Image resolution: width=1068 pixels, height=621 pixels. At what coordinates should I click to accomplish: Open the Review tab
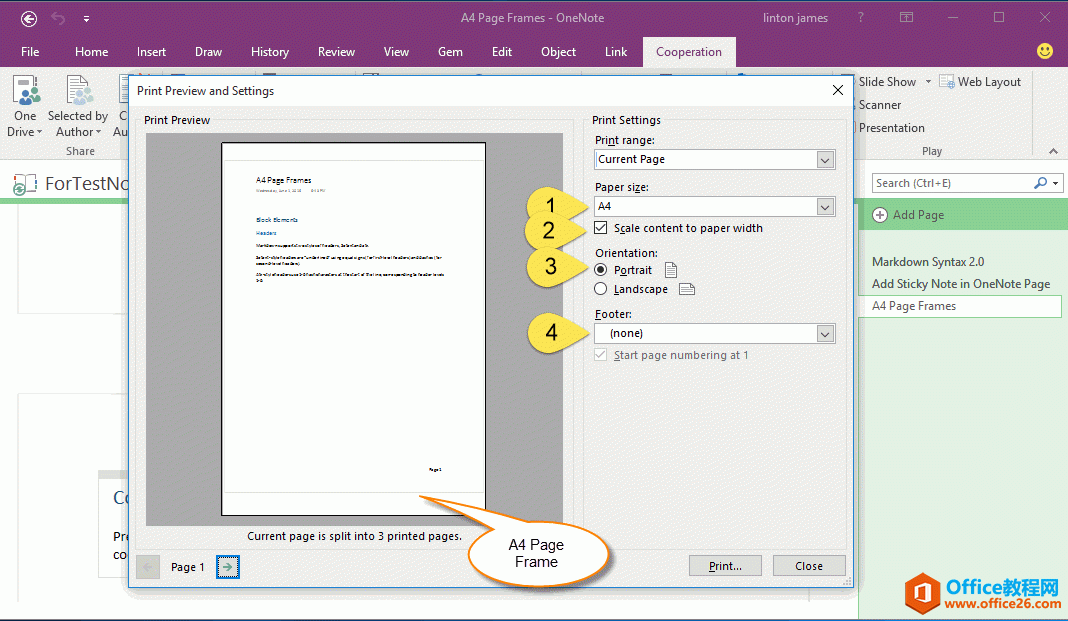point(336,52)
